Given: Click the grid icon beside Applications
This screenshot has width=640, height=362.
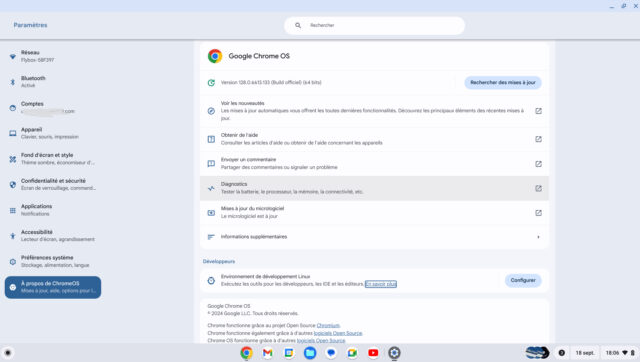Looking at the screenshot, I should tap(13, 211).
